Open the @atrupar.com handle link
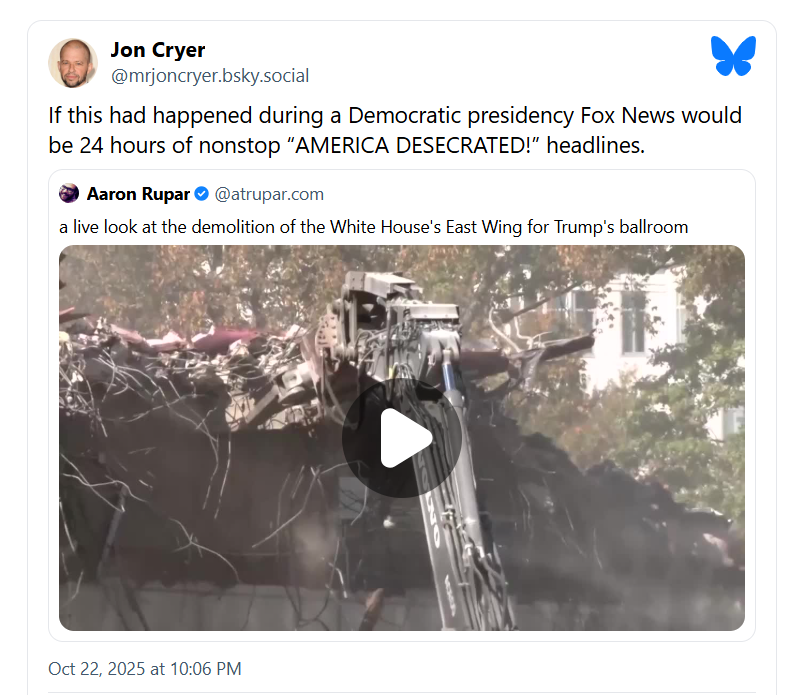Image resolution: width=786 pixels, height=695 pixels. [269, 194]
